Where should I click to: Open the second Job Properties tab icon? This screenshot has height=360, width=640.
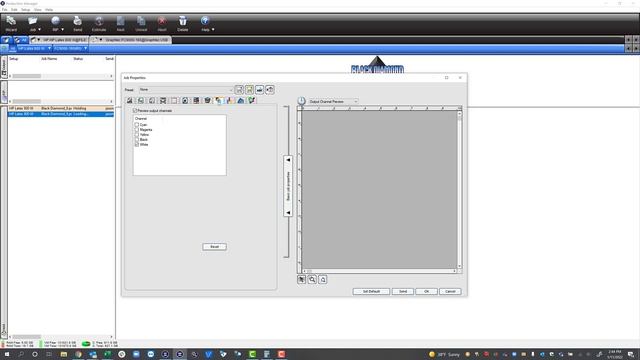coord(141,100)
